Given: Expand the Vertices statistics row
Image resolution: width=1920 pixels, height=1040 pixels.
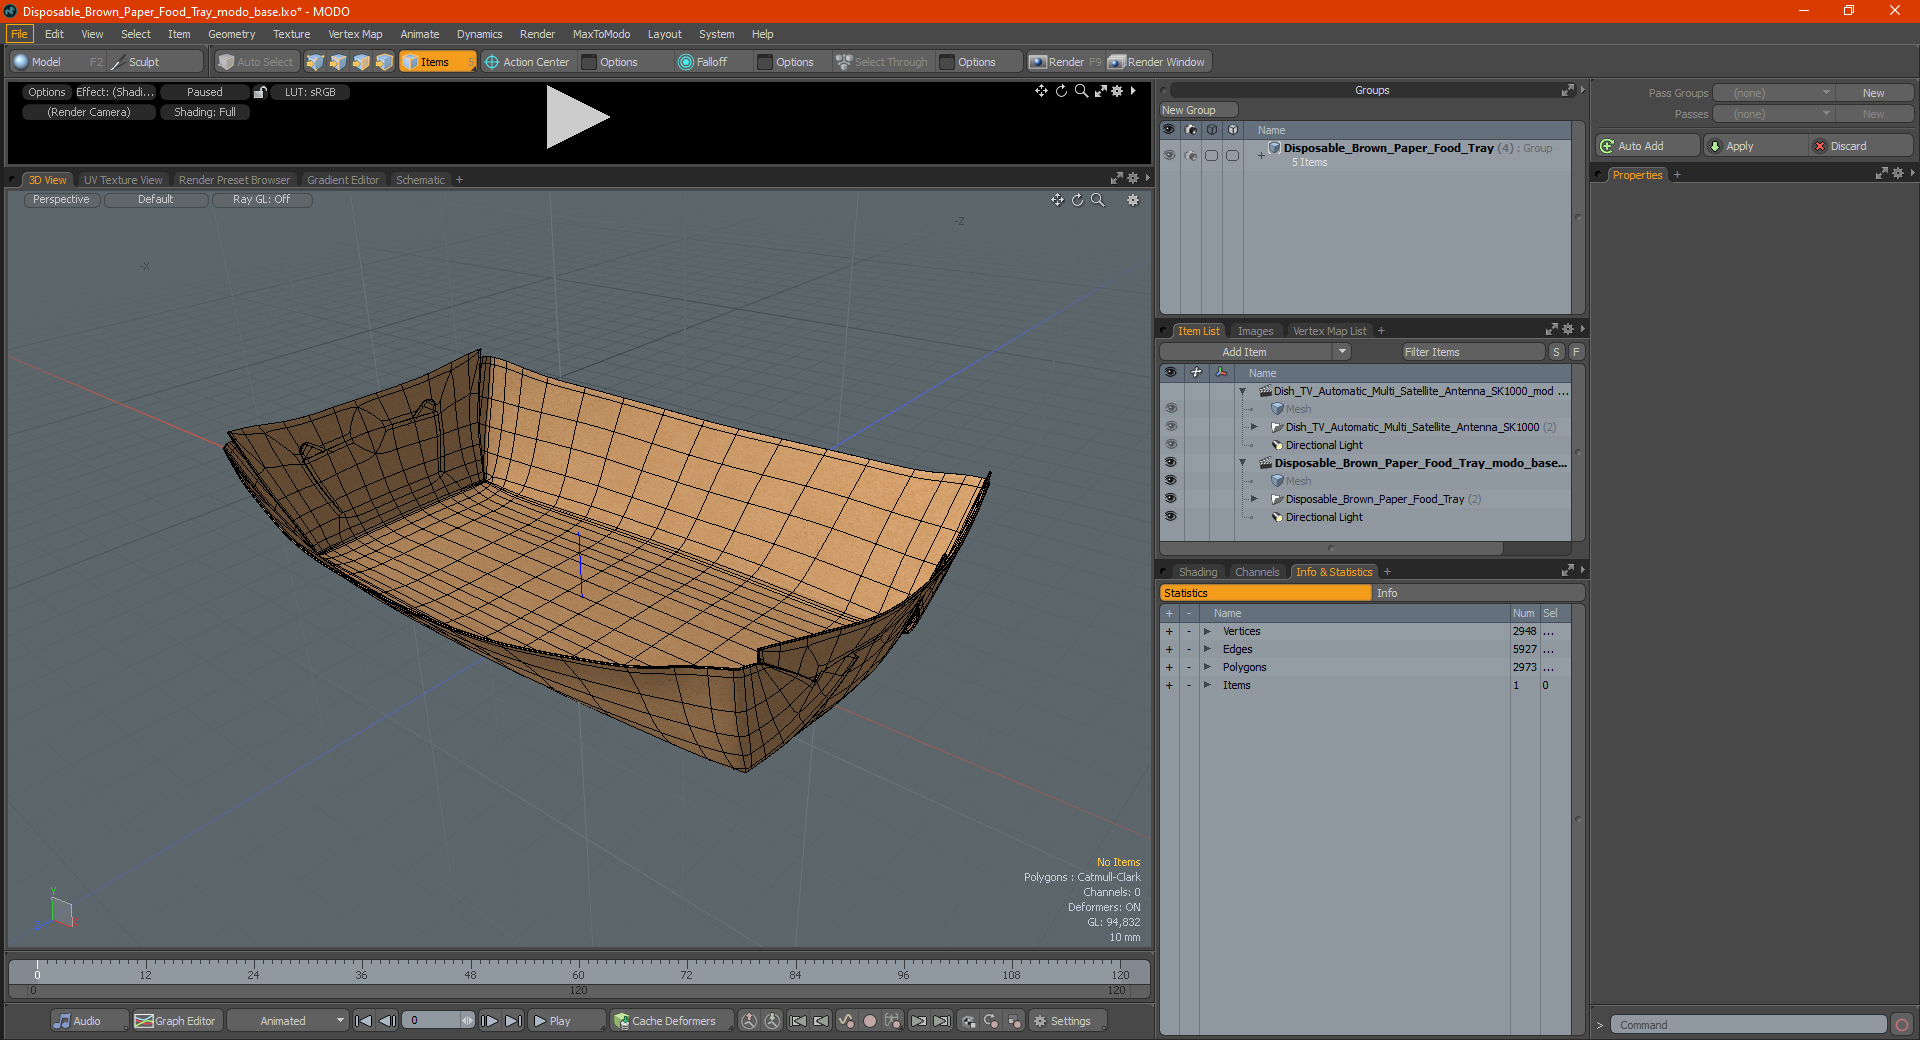Looking at the screenshot, I should (x=1207, y=631).
